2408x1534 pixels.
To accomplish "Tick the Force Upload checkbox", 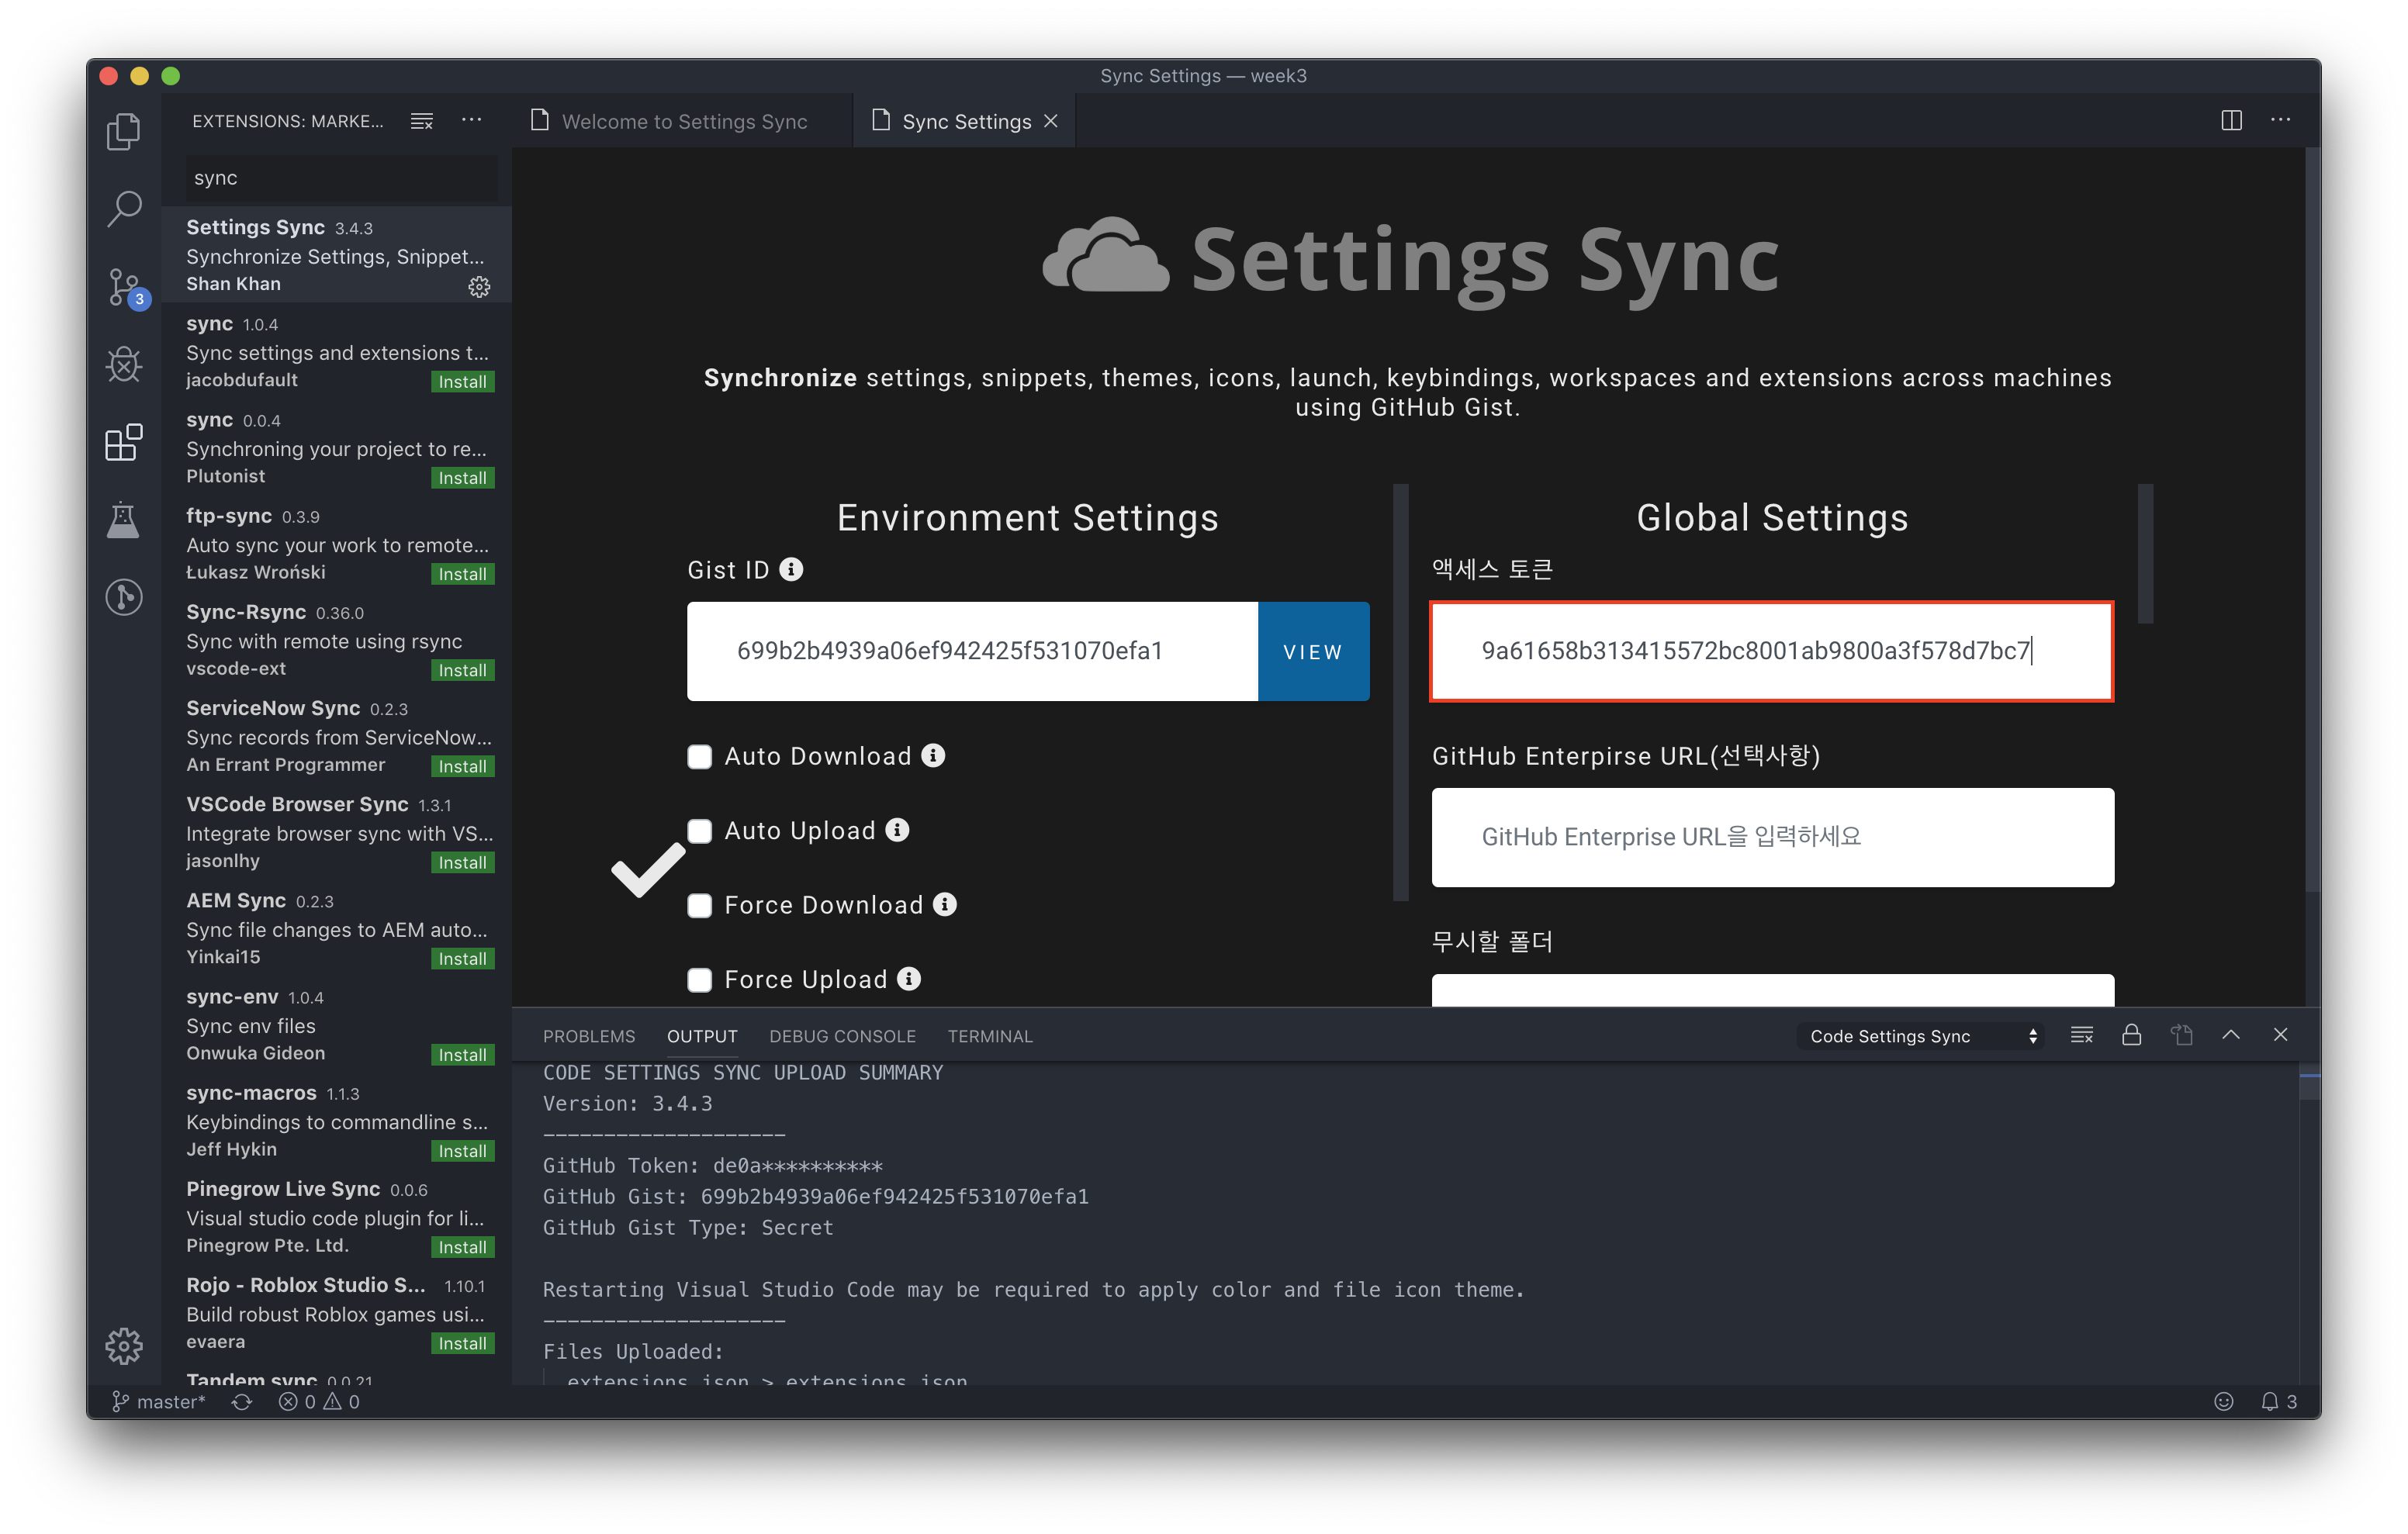I will (699, 980).
